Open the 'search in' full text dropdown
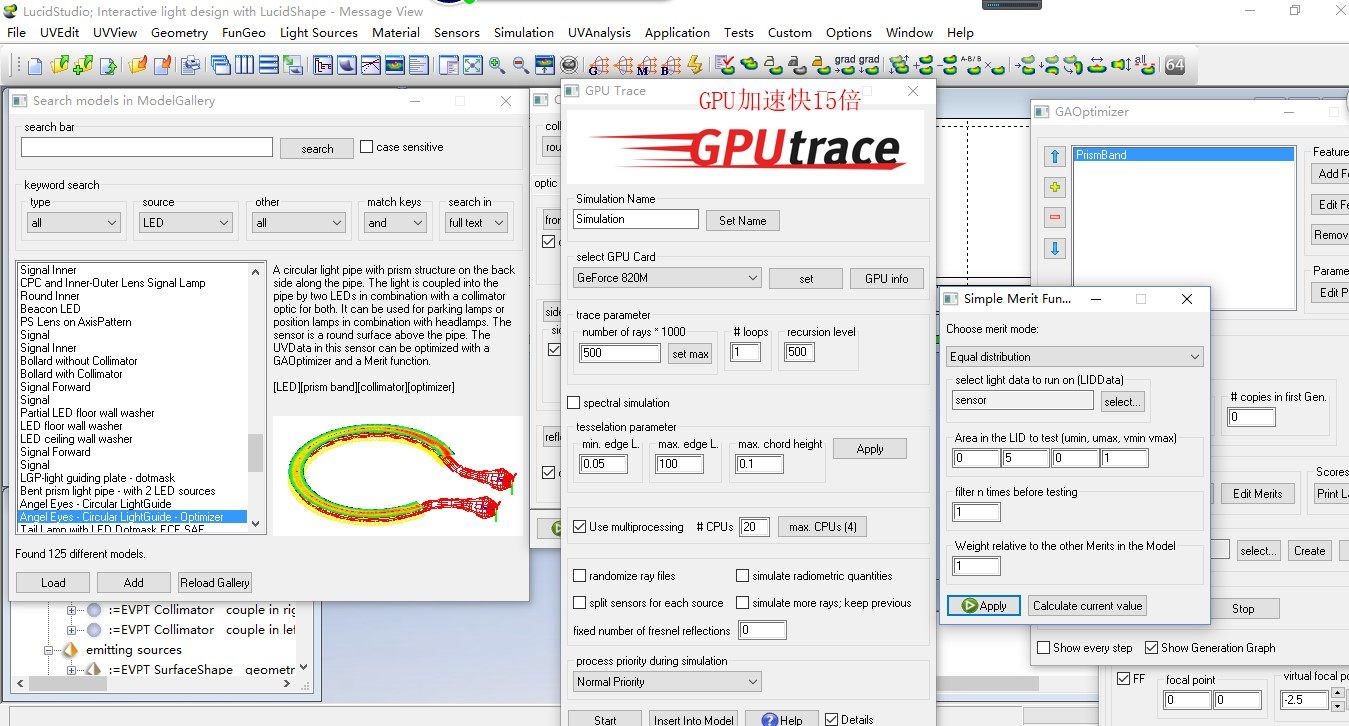Image resolution: width=1349 pixels, height=726 pixels. [477, 223]
